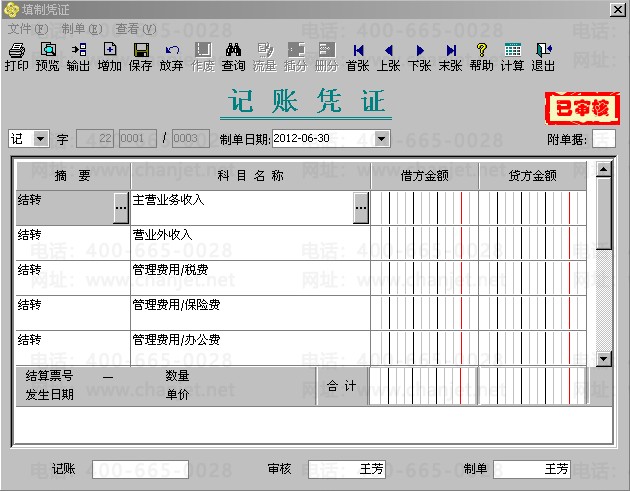This screenshot has width=630, height=491.
Task: Click the 退出 (Exit) toolbar icon
Action: [x=543, y=56]
